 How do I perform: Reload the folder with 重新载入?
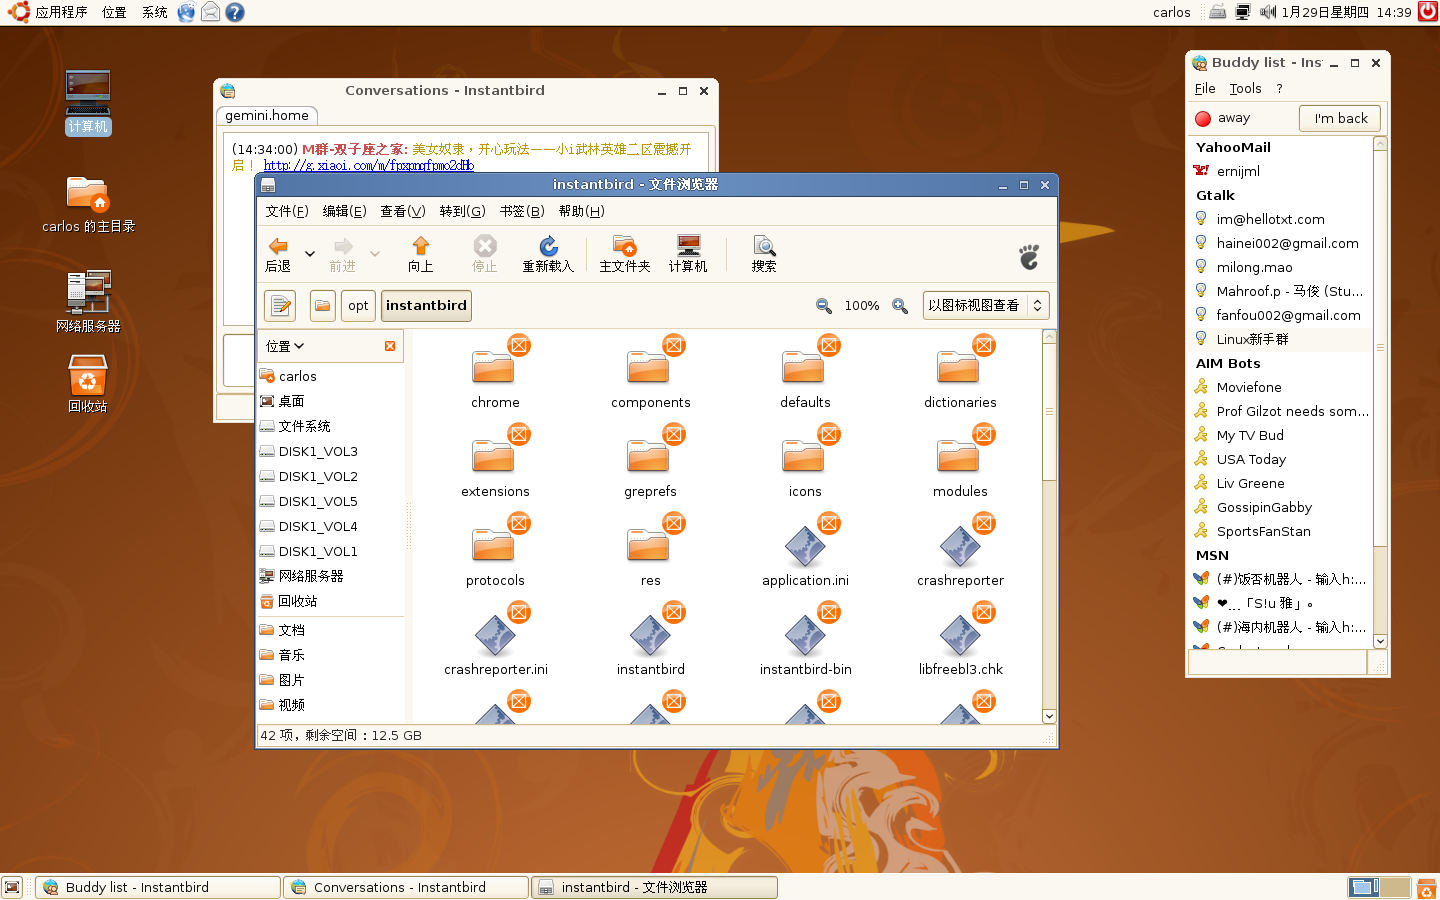pos(548,254)
